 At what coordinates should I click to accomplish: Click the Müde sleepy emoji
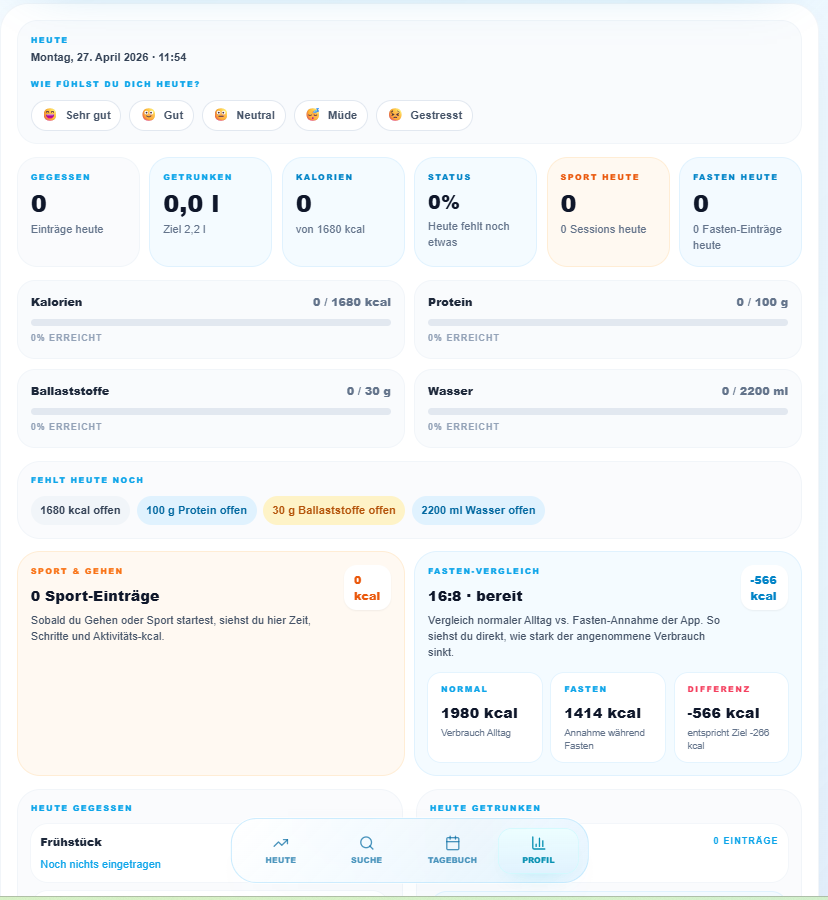[313, 115]
